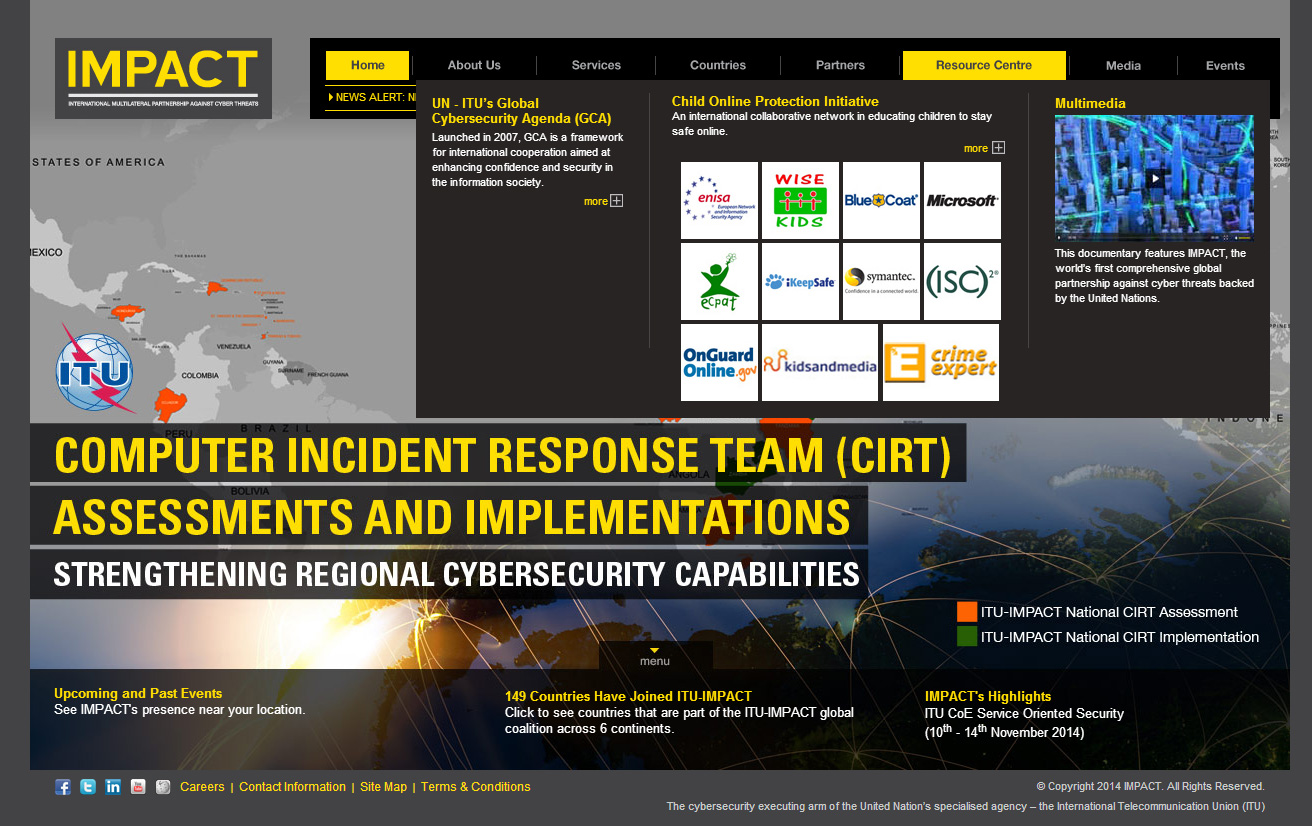Click orange National CIRT Assessment legend swatch
This screenshot has width=1312, height=826.
tap(967, 612)
